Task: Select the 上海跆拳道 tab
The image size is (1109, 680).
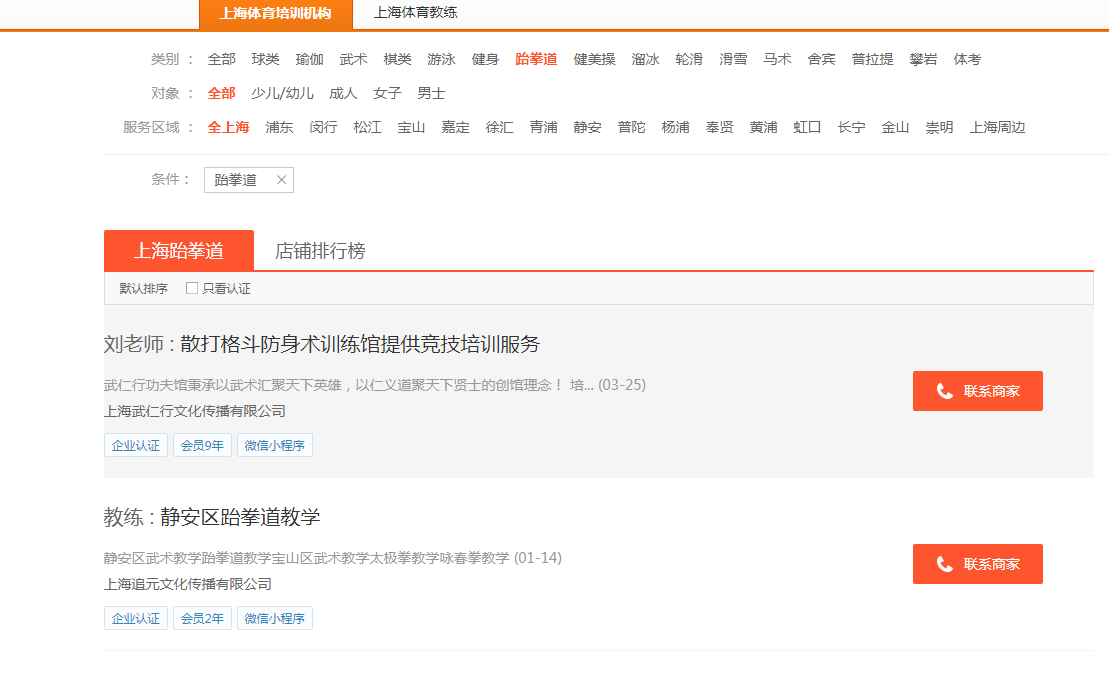Action: (x=179, y=250)
